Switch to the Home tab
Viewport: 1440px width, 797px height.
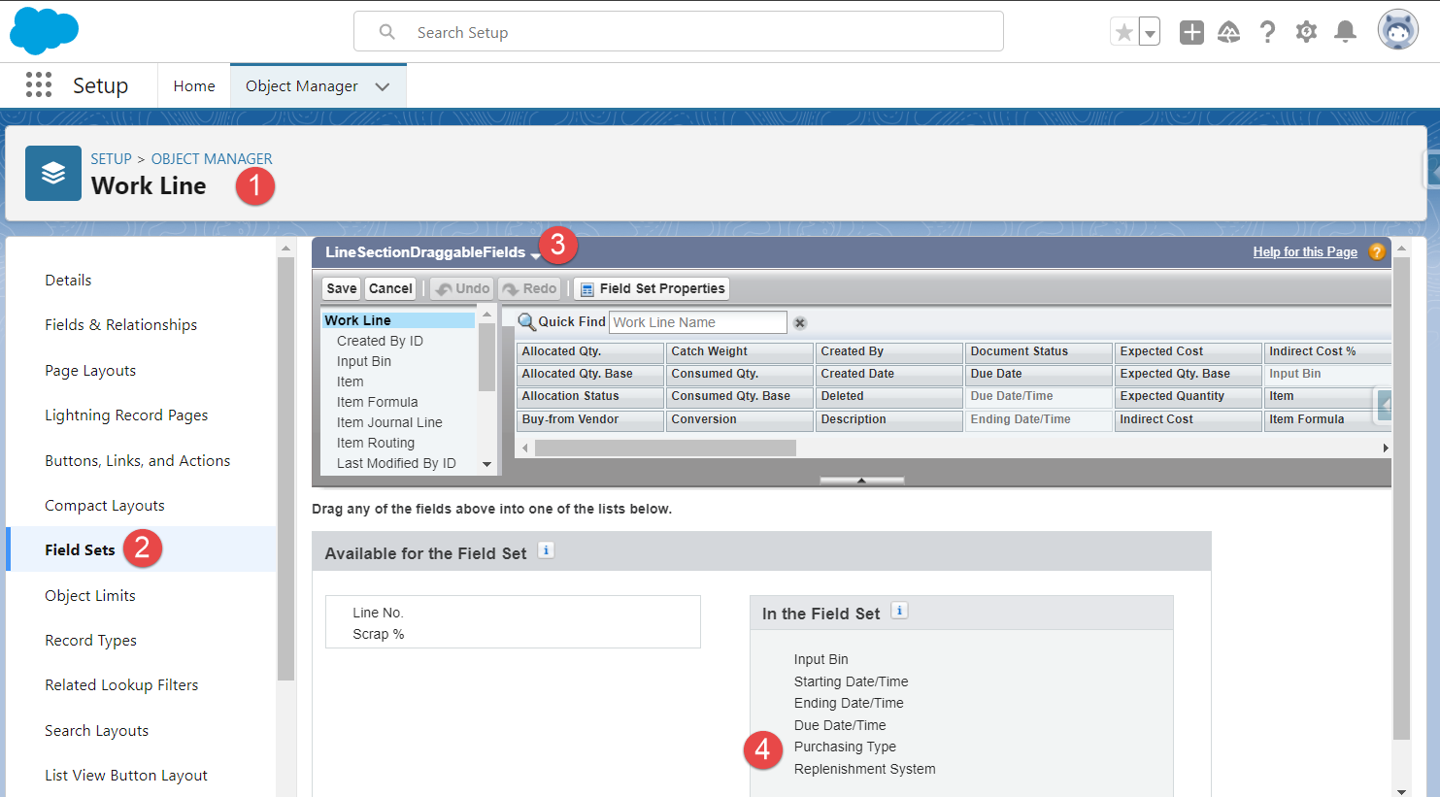tap(194, 86)
